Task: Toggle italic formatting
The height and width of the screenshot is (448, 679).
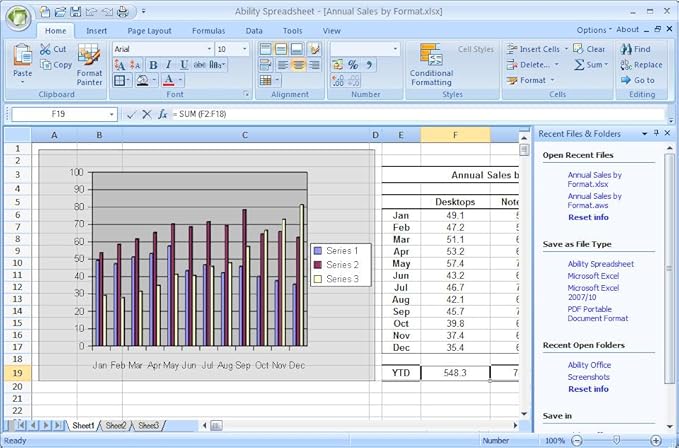Action: click(x=168, y=65)
